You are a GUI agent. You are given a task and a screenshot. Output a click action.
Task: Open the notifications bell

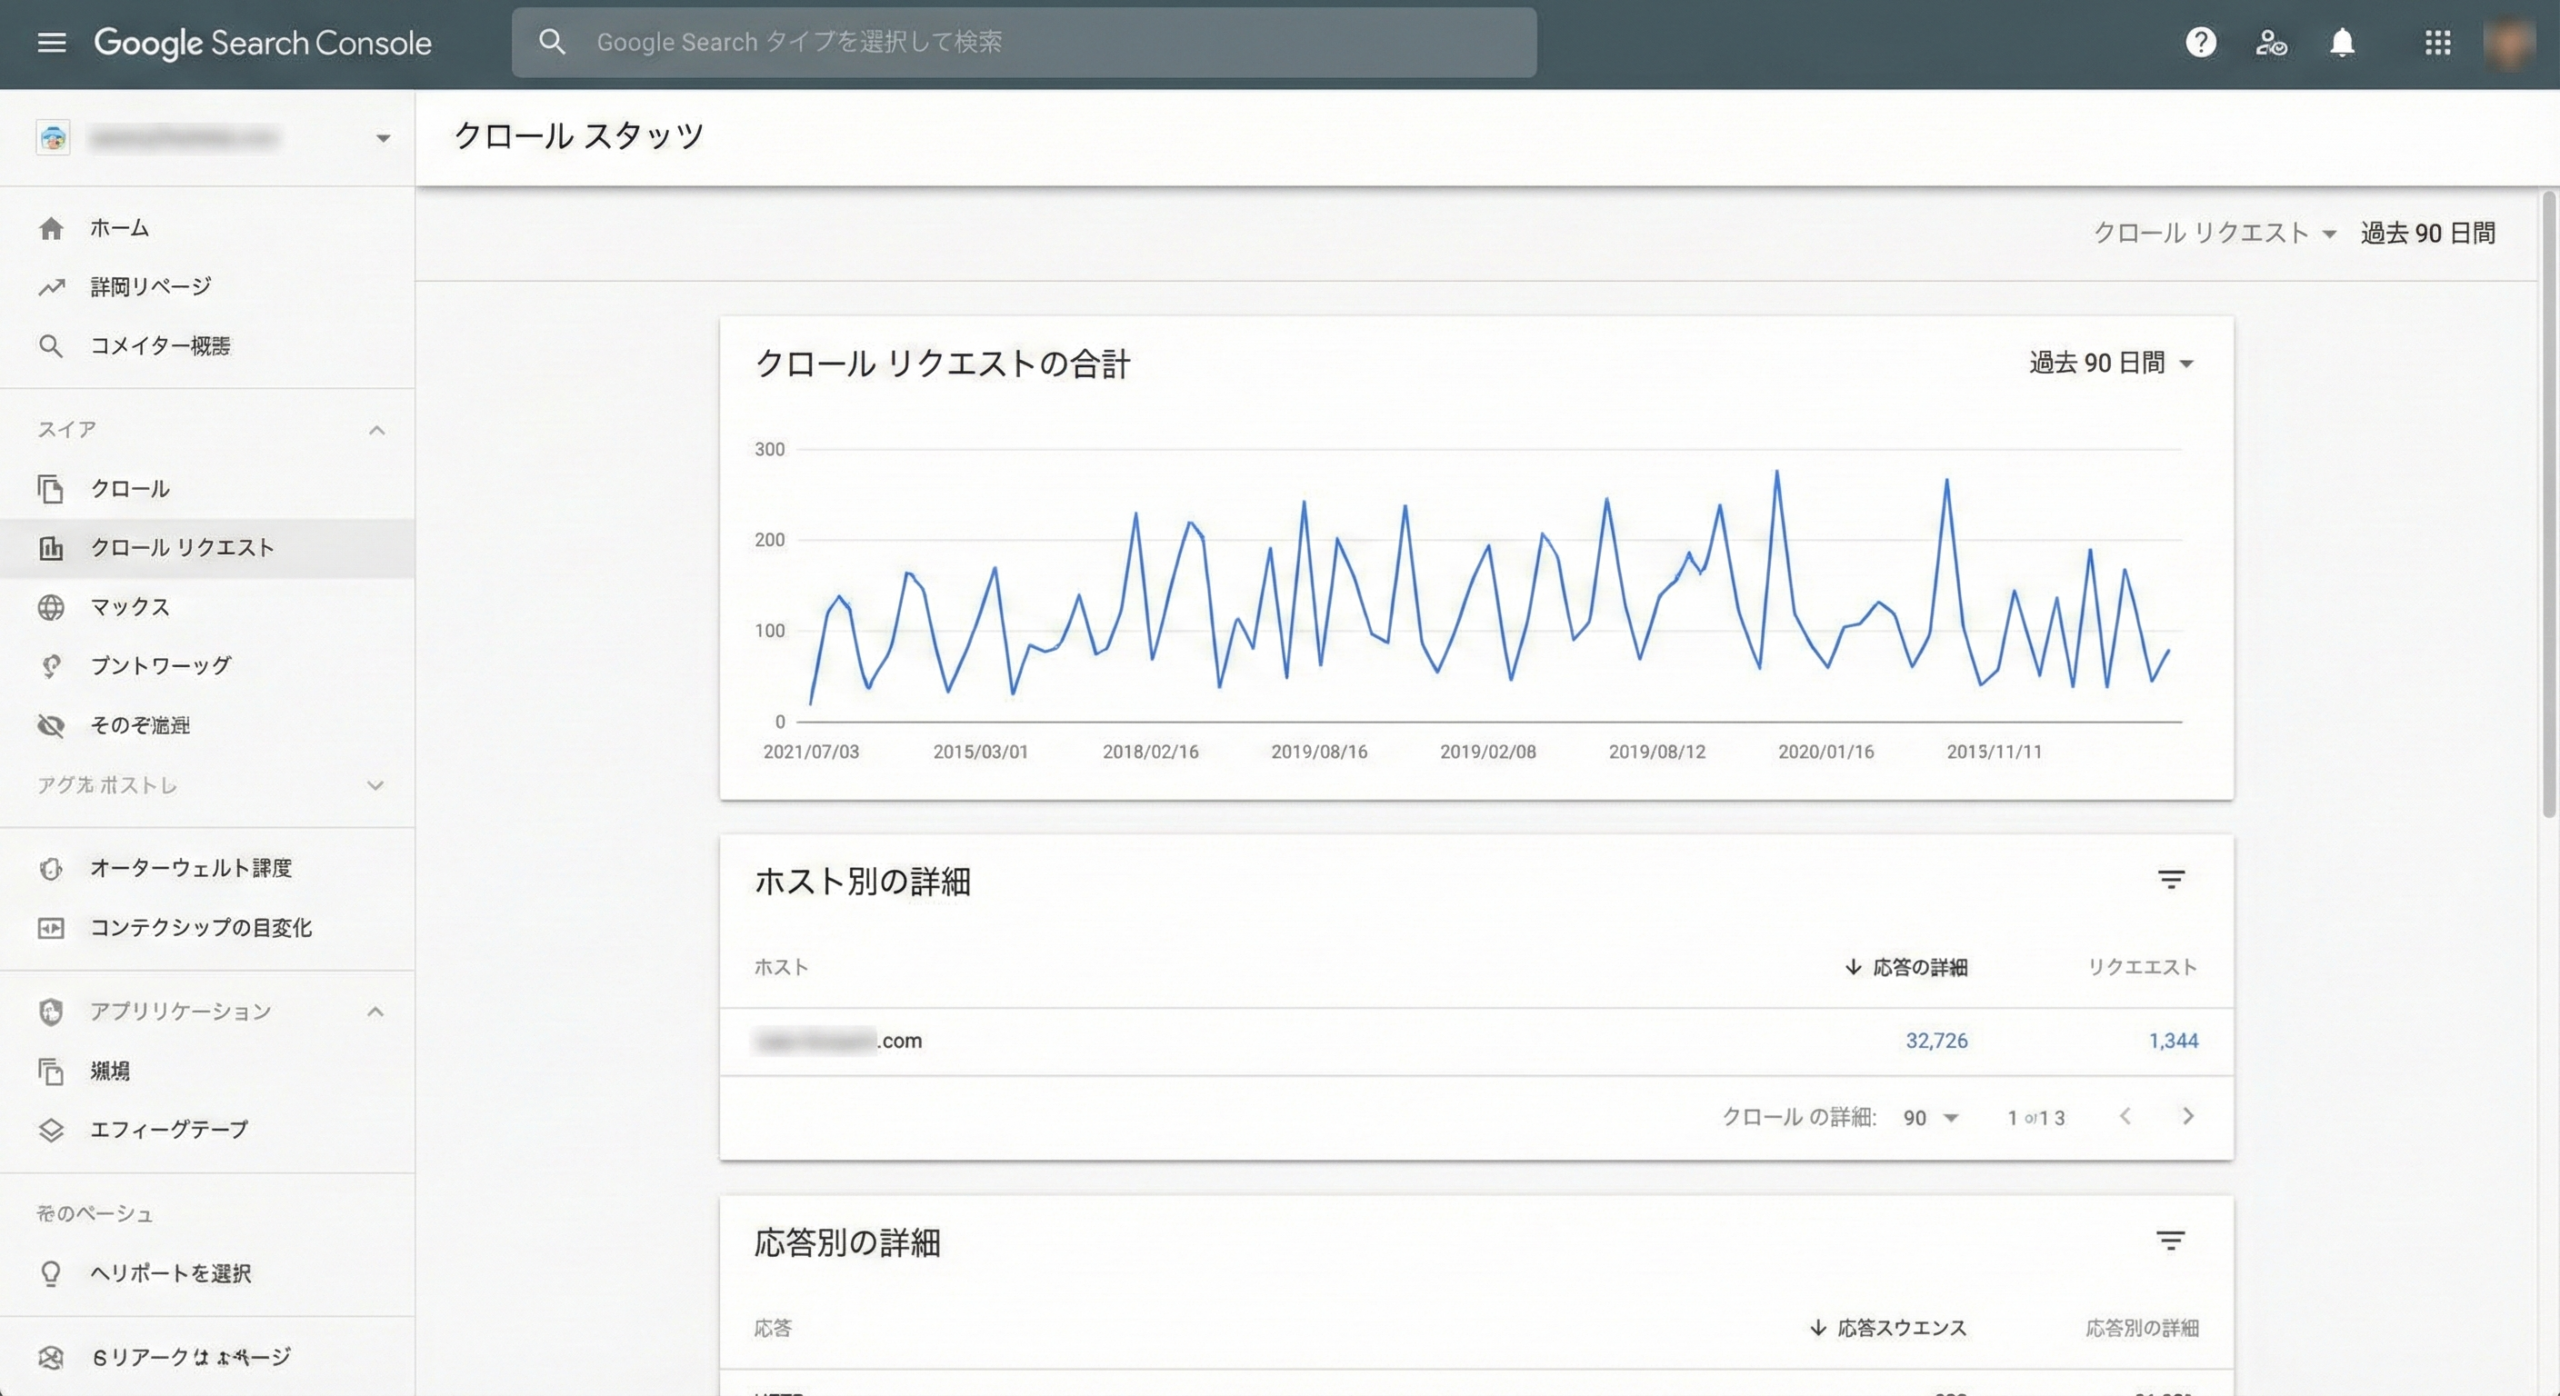(2342, 42)
